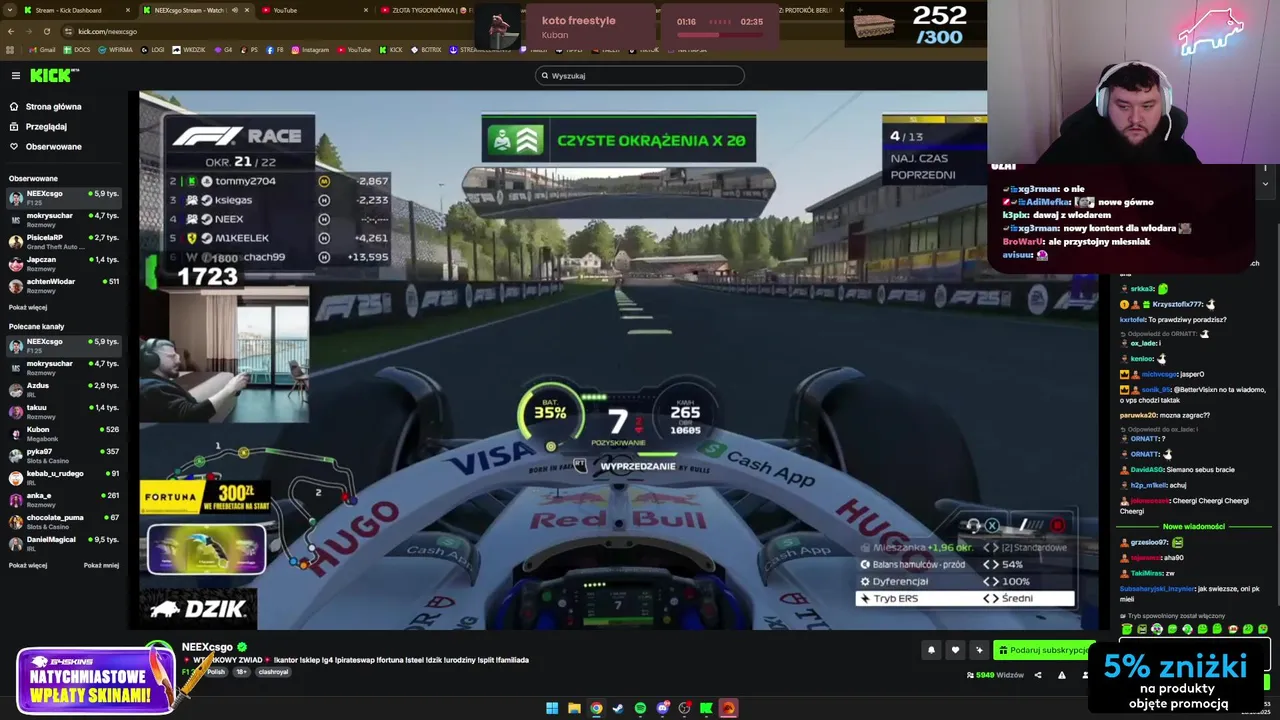
Task: Go back in browser history
Action: tap(10, 31)
